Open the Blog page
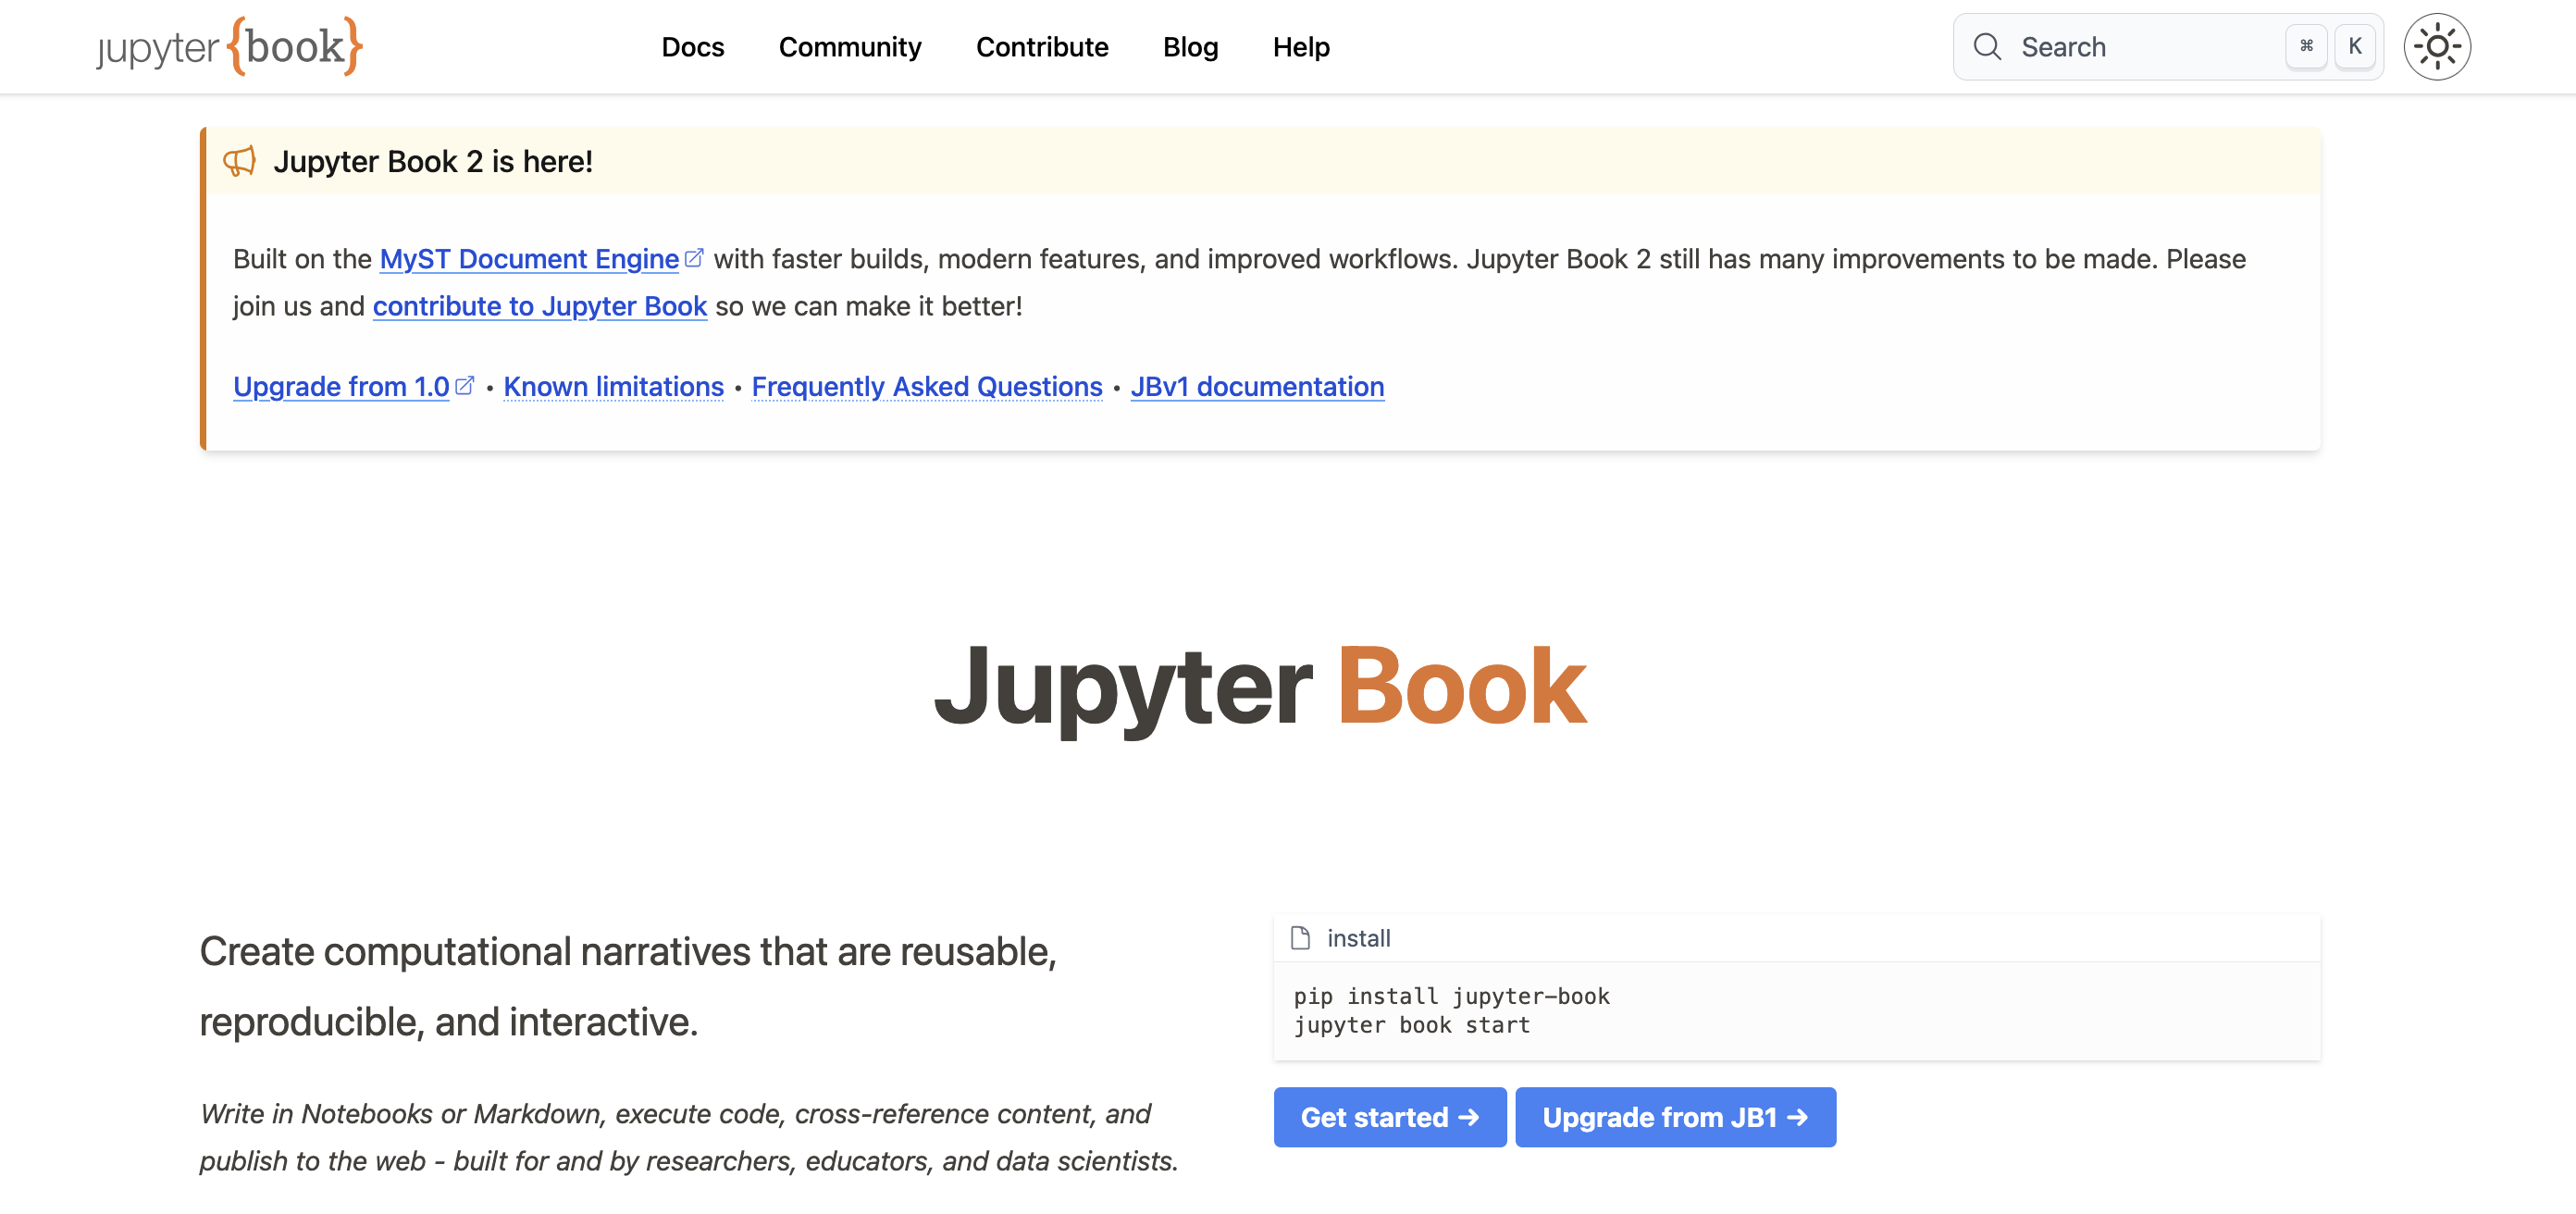This screenshot has width=2576, height=1214. 1190,46
